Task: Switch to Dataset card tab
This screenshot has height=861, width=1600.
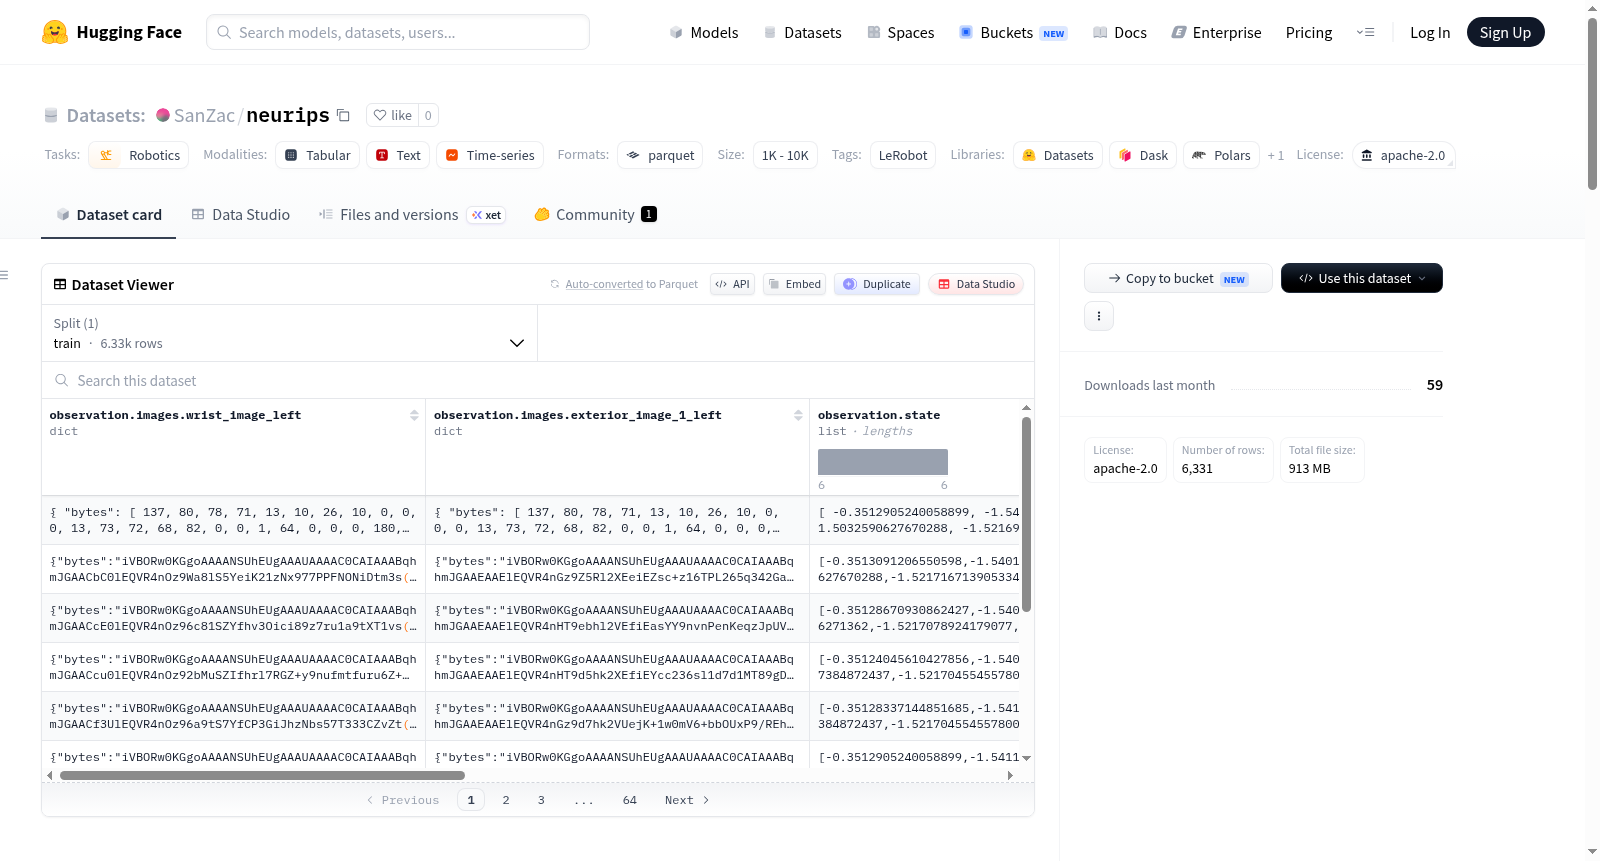Action: pyautogui.click(x=109, y=215)
